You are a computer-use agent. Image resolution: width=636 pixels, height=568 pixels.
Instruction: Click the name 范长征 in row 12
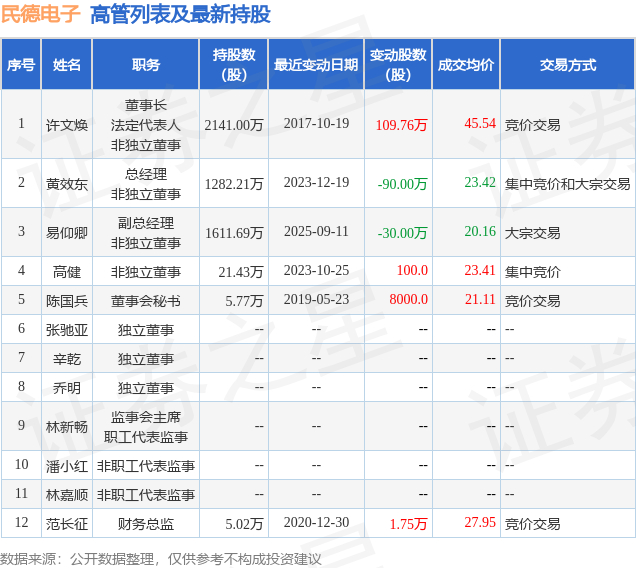(x=67, y=524)
